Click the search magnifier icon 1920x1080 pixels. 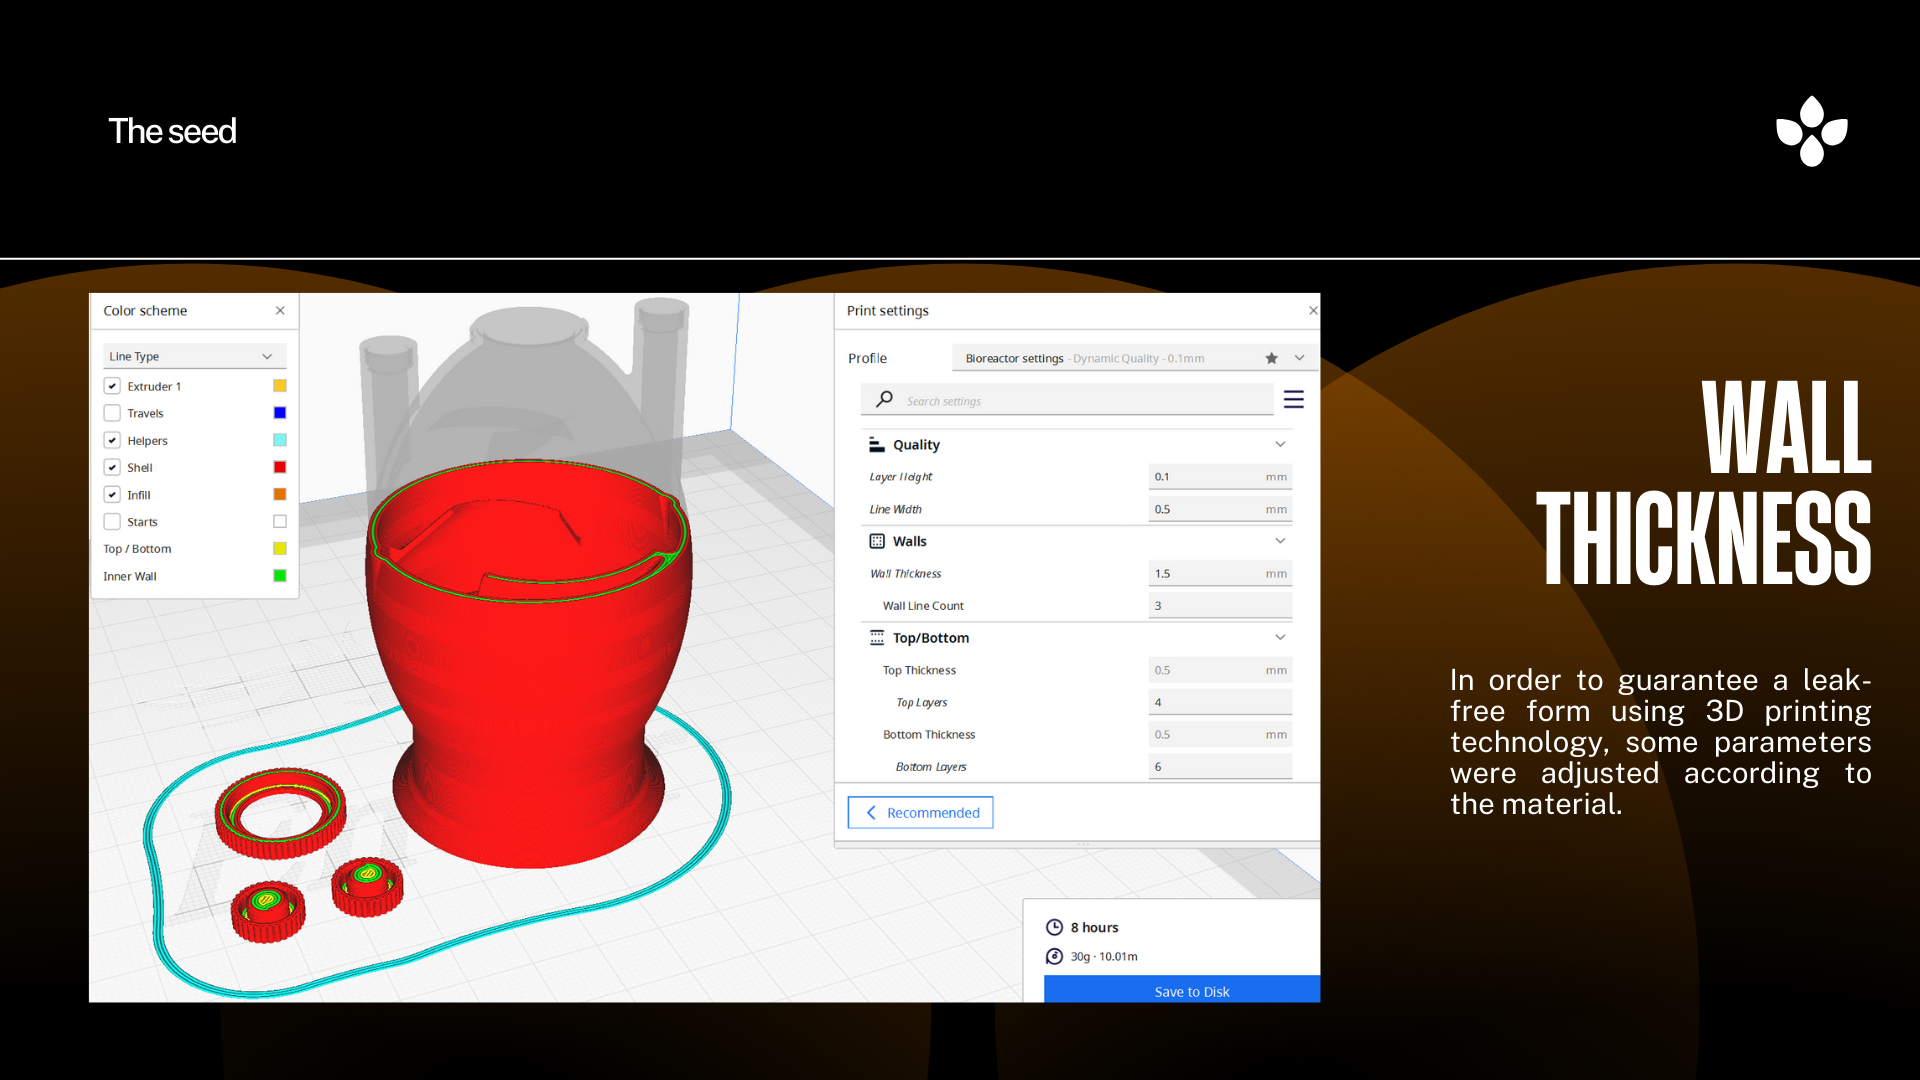click(884, 400)
